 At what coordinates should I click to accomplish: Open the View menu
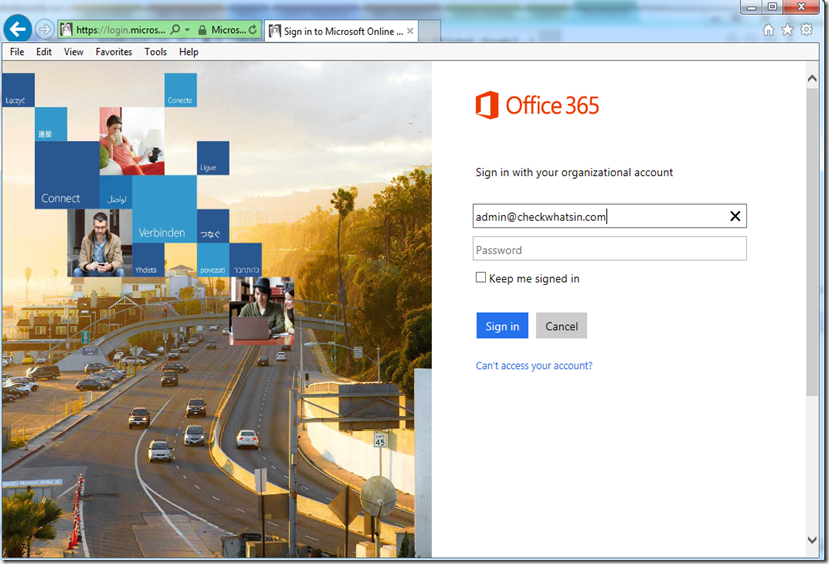73,52
